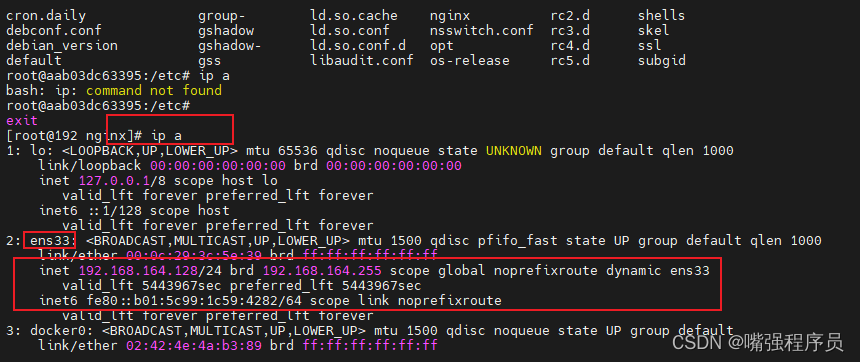This screenshot has height=362, width=860.
Task: Select the ens33 interface name in red box
Action: click(x=49, y=240)
